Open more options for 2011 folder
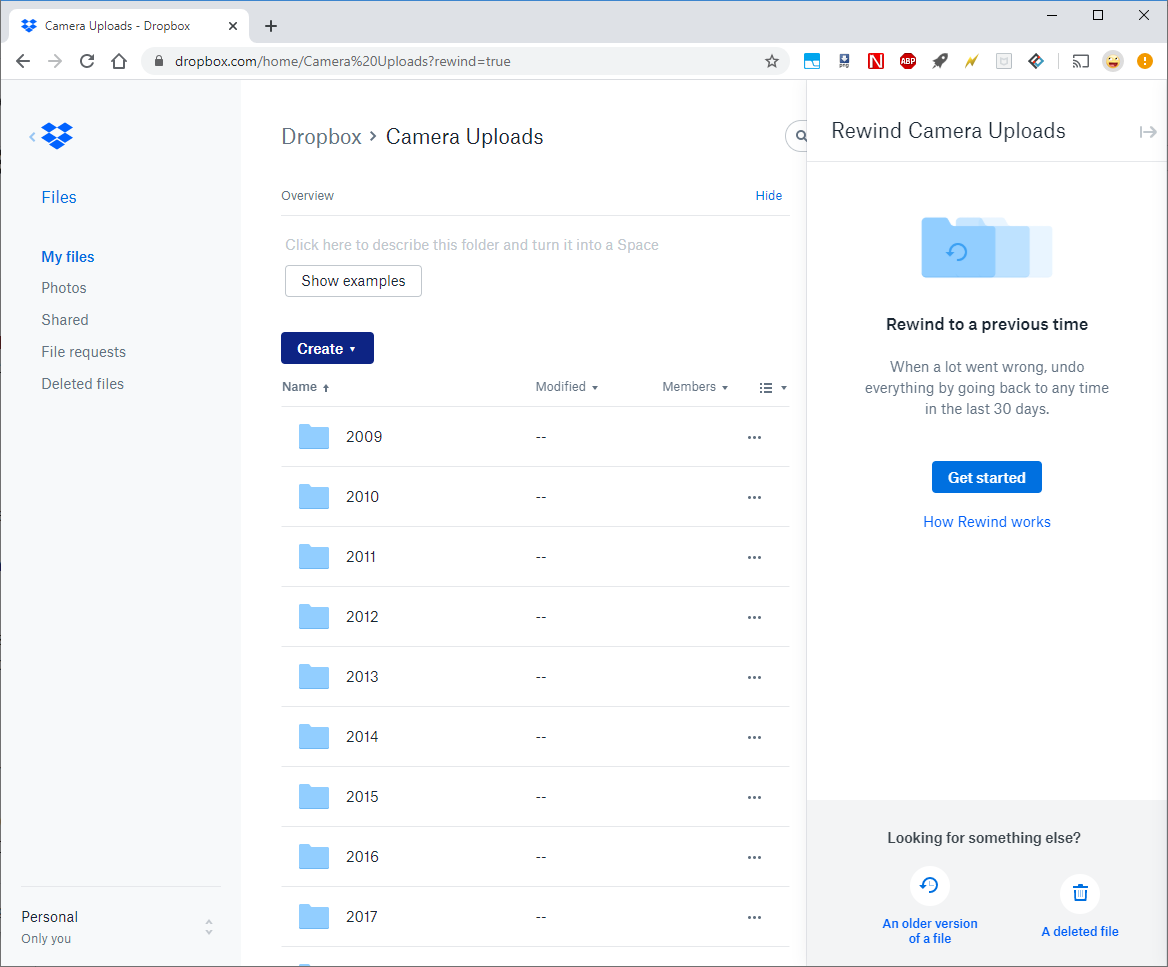The width and height of the screenshot is (1168, 967). (754, 557)
